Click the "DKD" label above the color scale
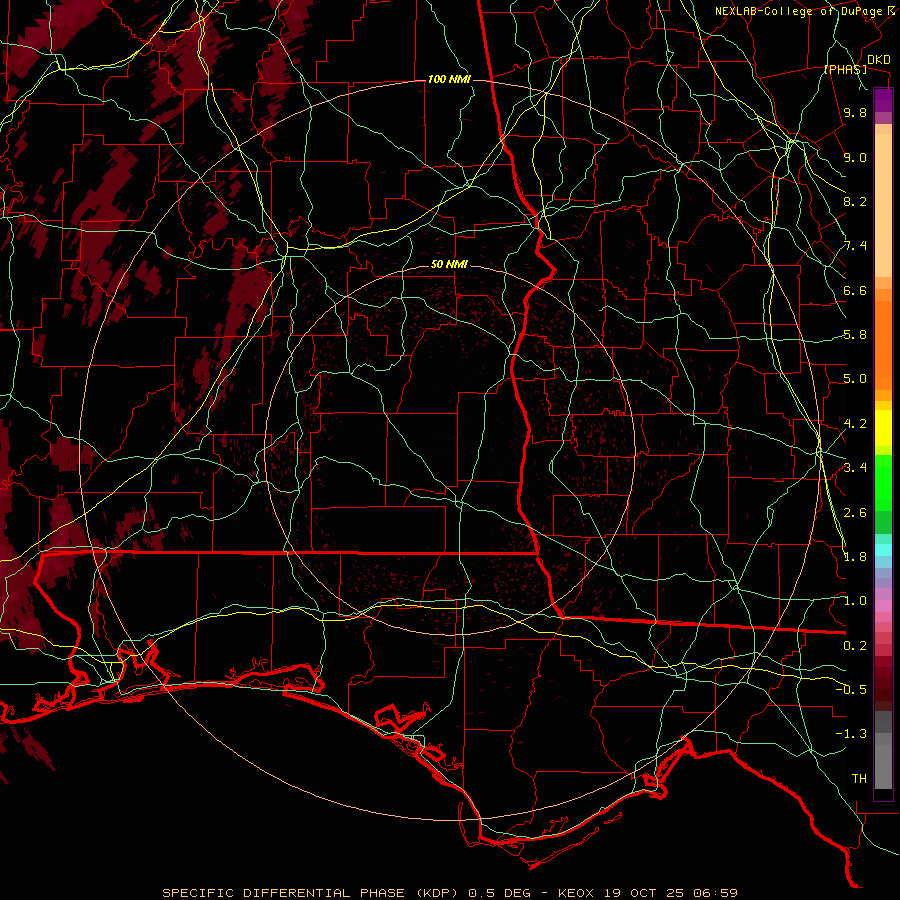Image resolution: width=900 pixels, height=900 pixels. pyautogui.click(x=879, y=60)
